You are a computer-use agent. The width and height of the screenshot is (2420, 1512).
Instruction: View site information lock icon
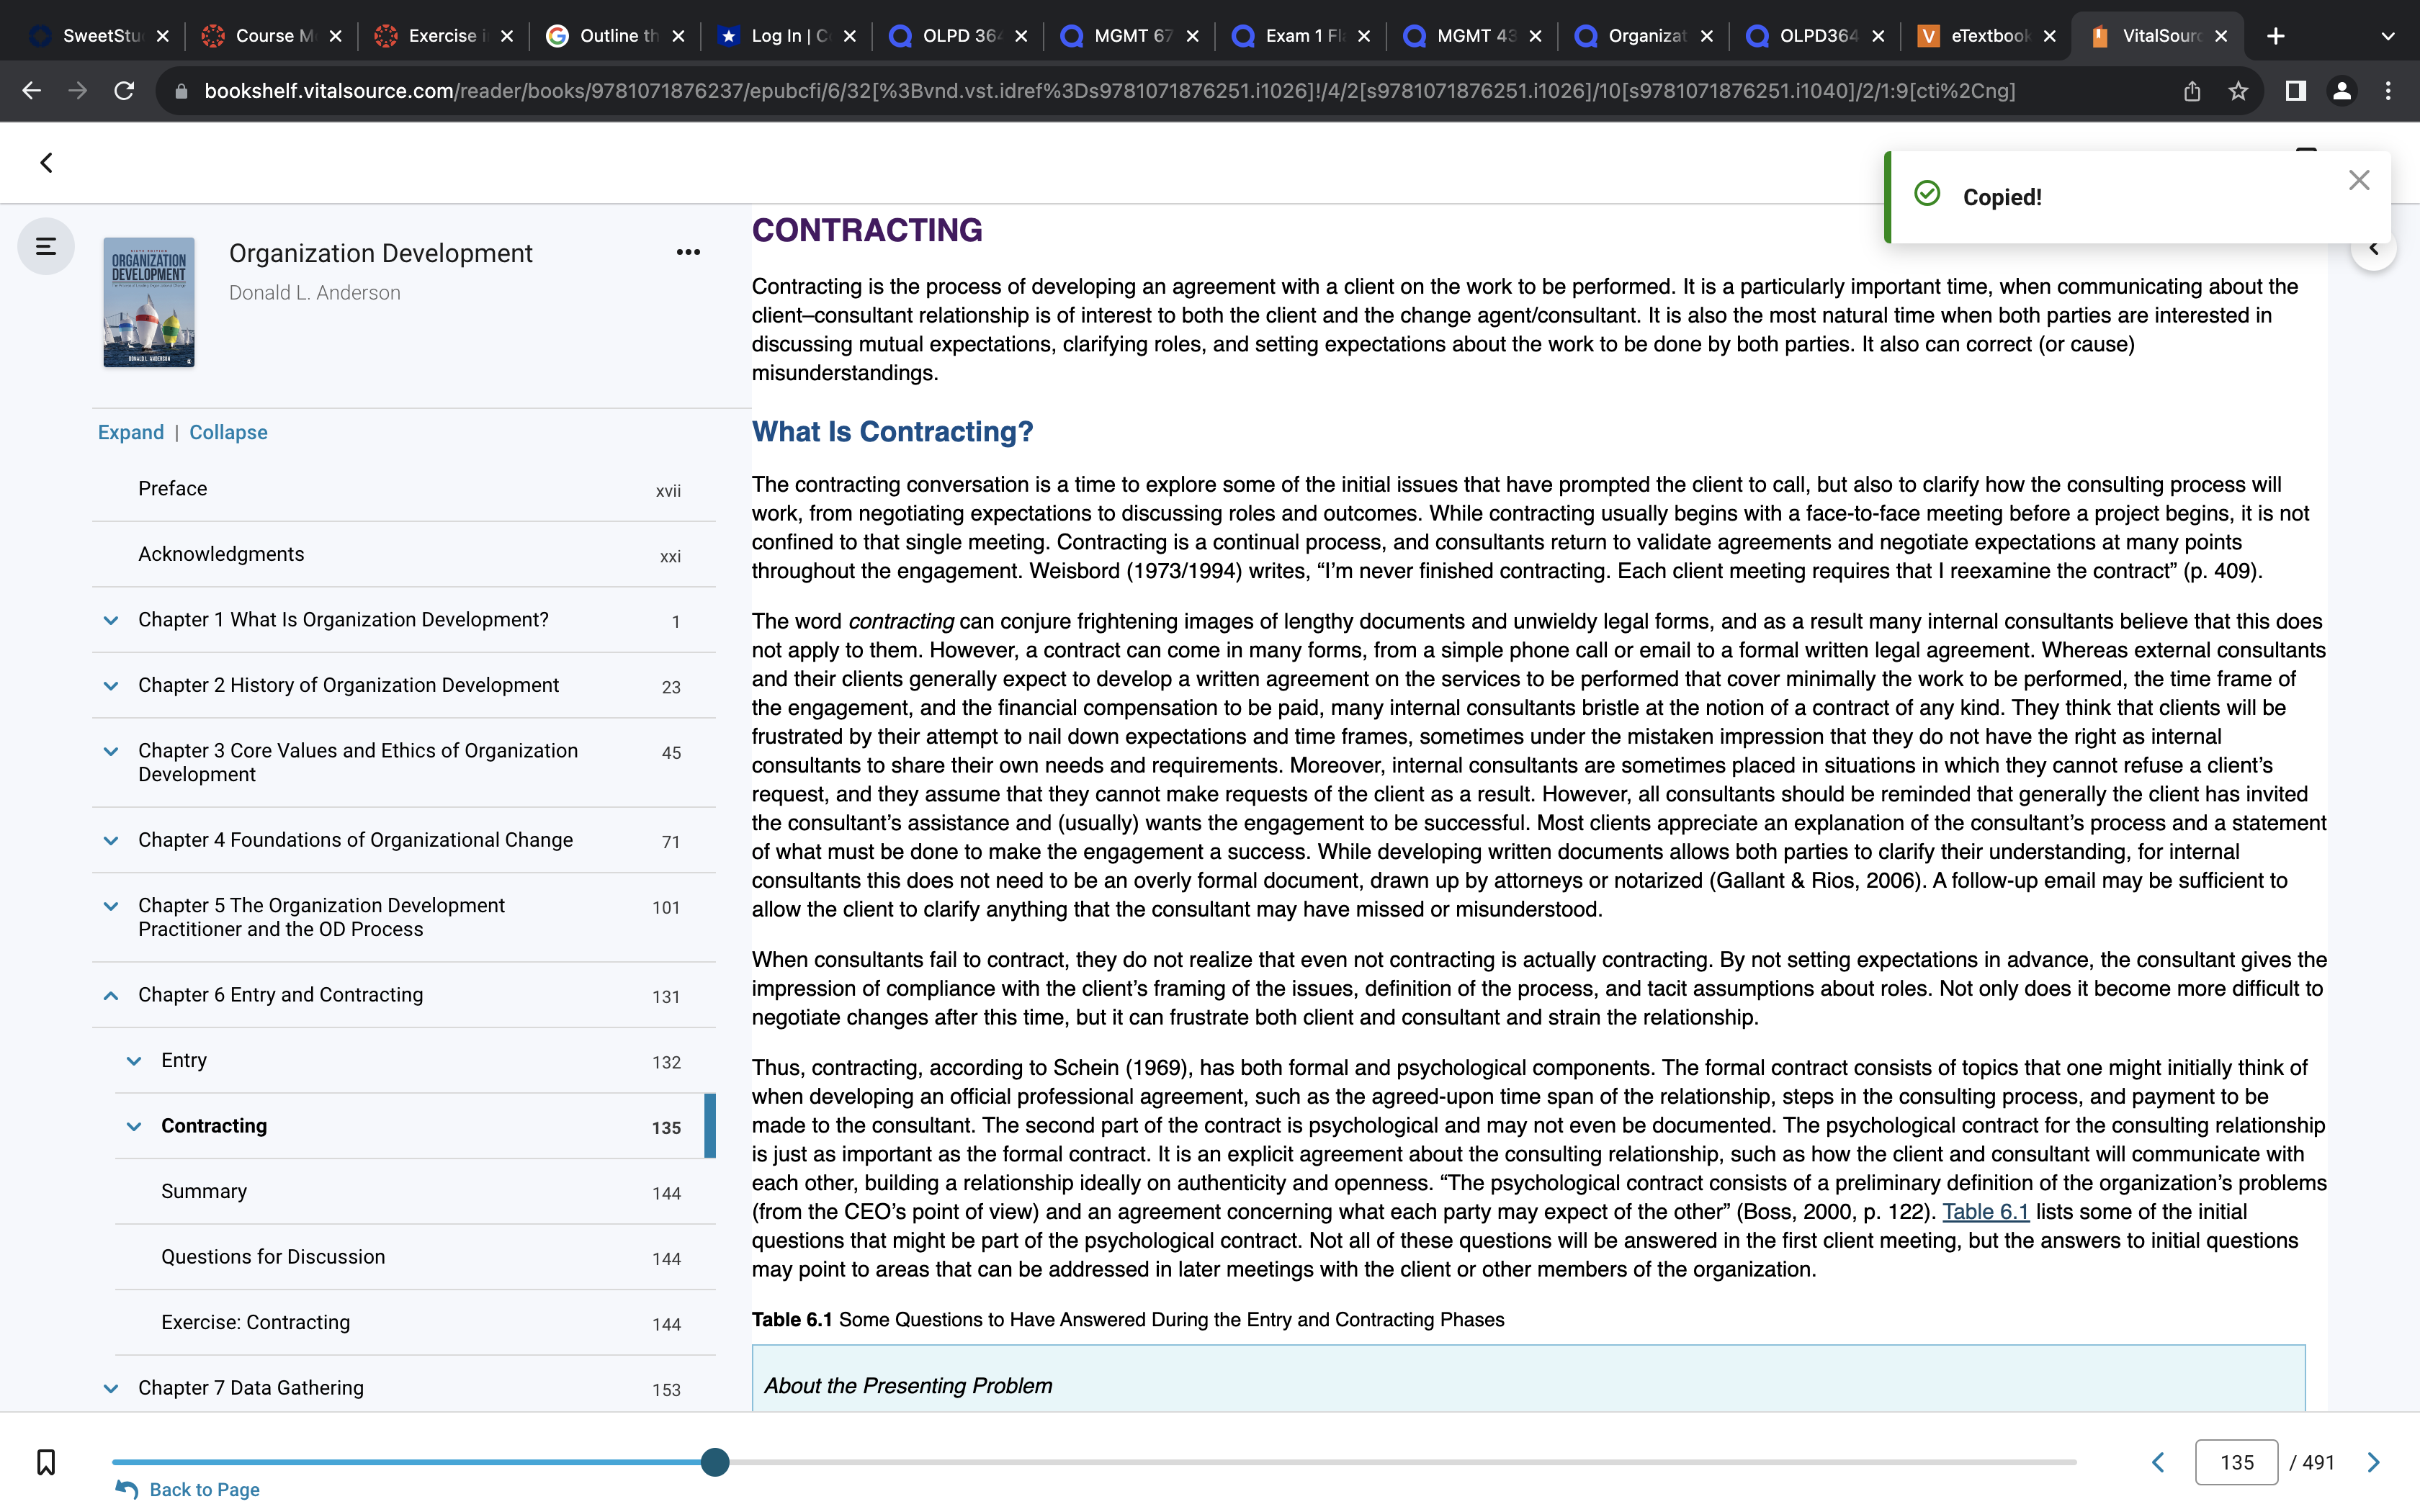click(181, 91)
